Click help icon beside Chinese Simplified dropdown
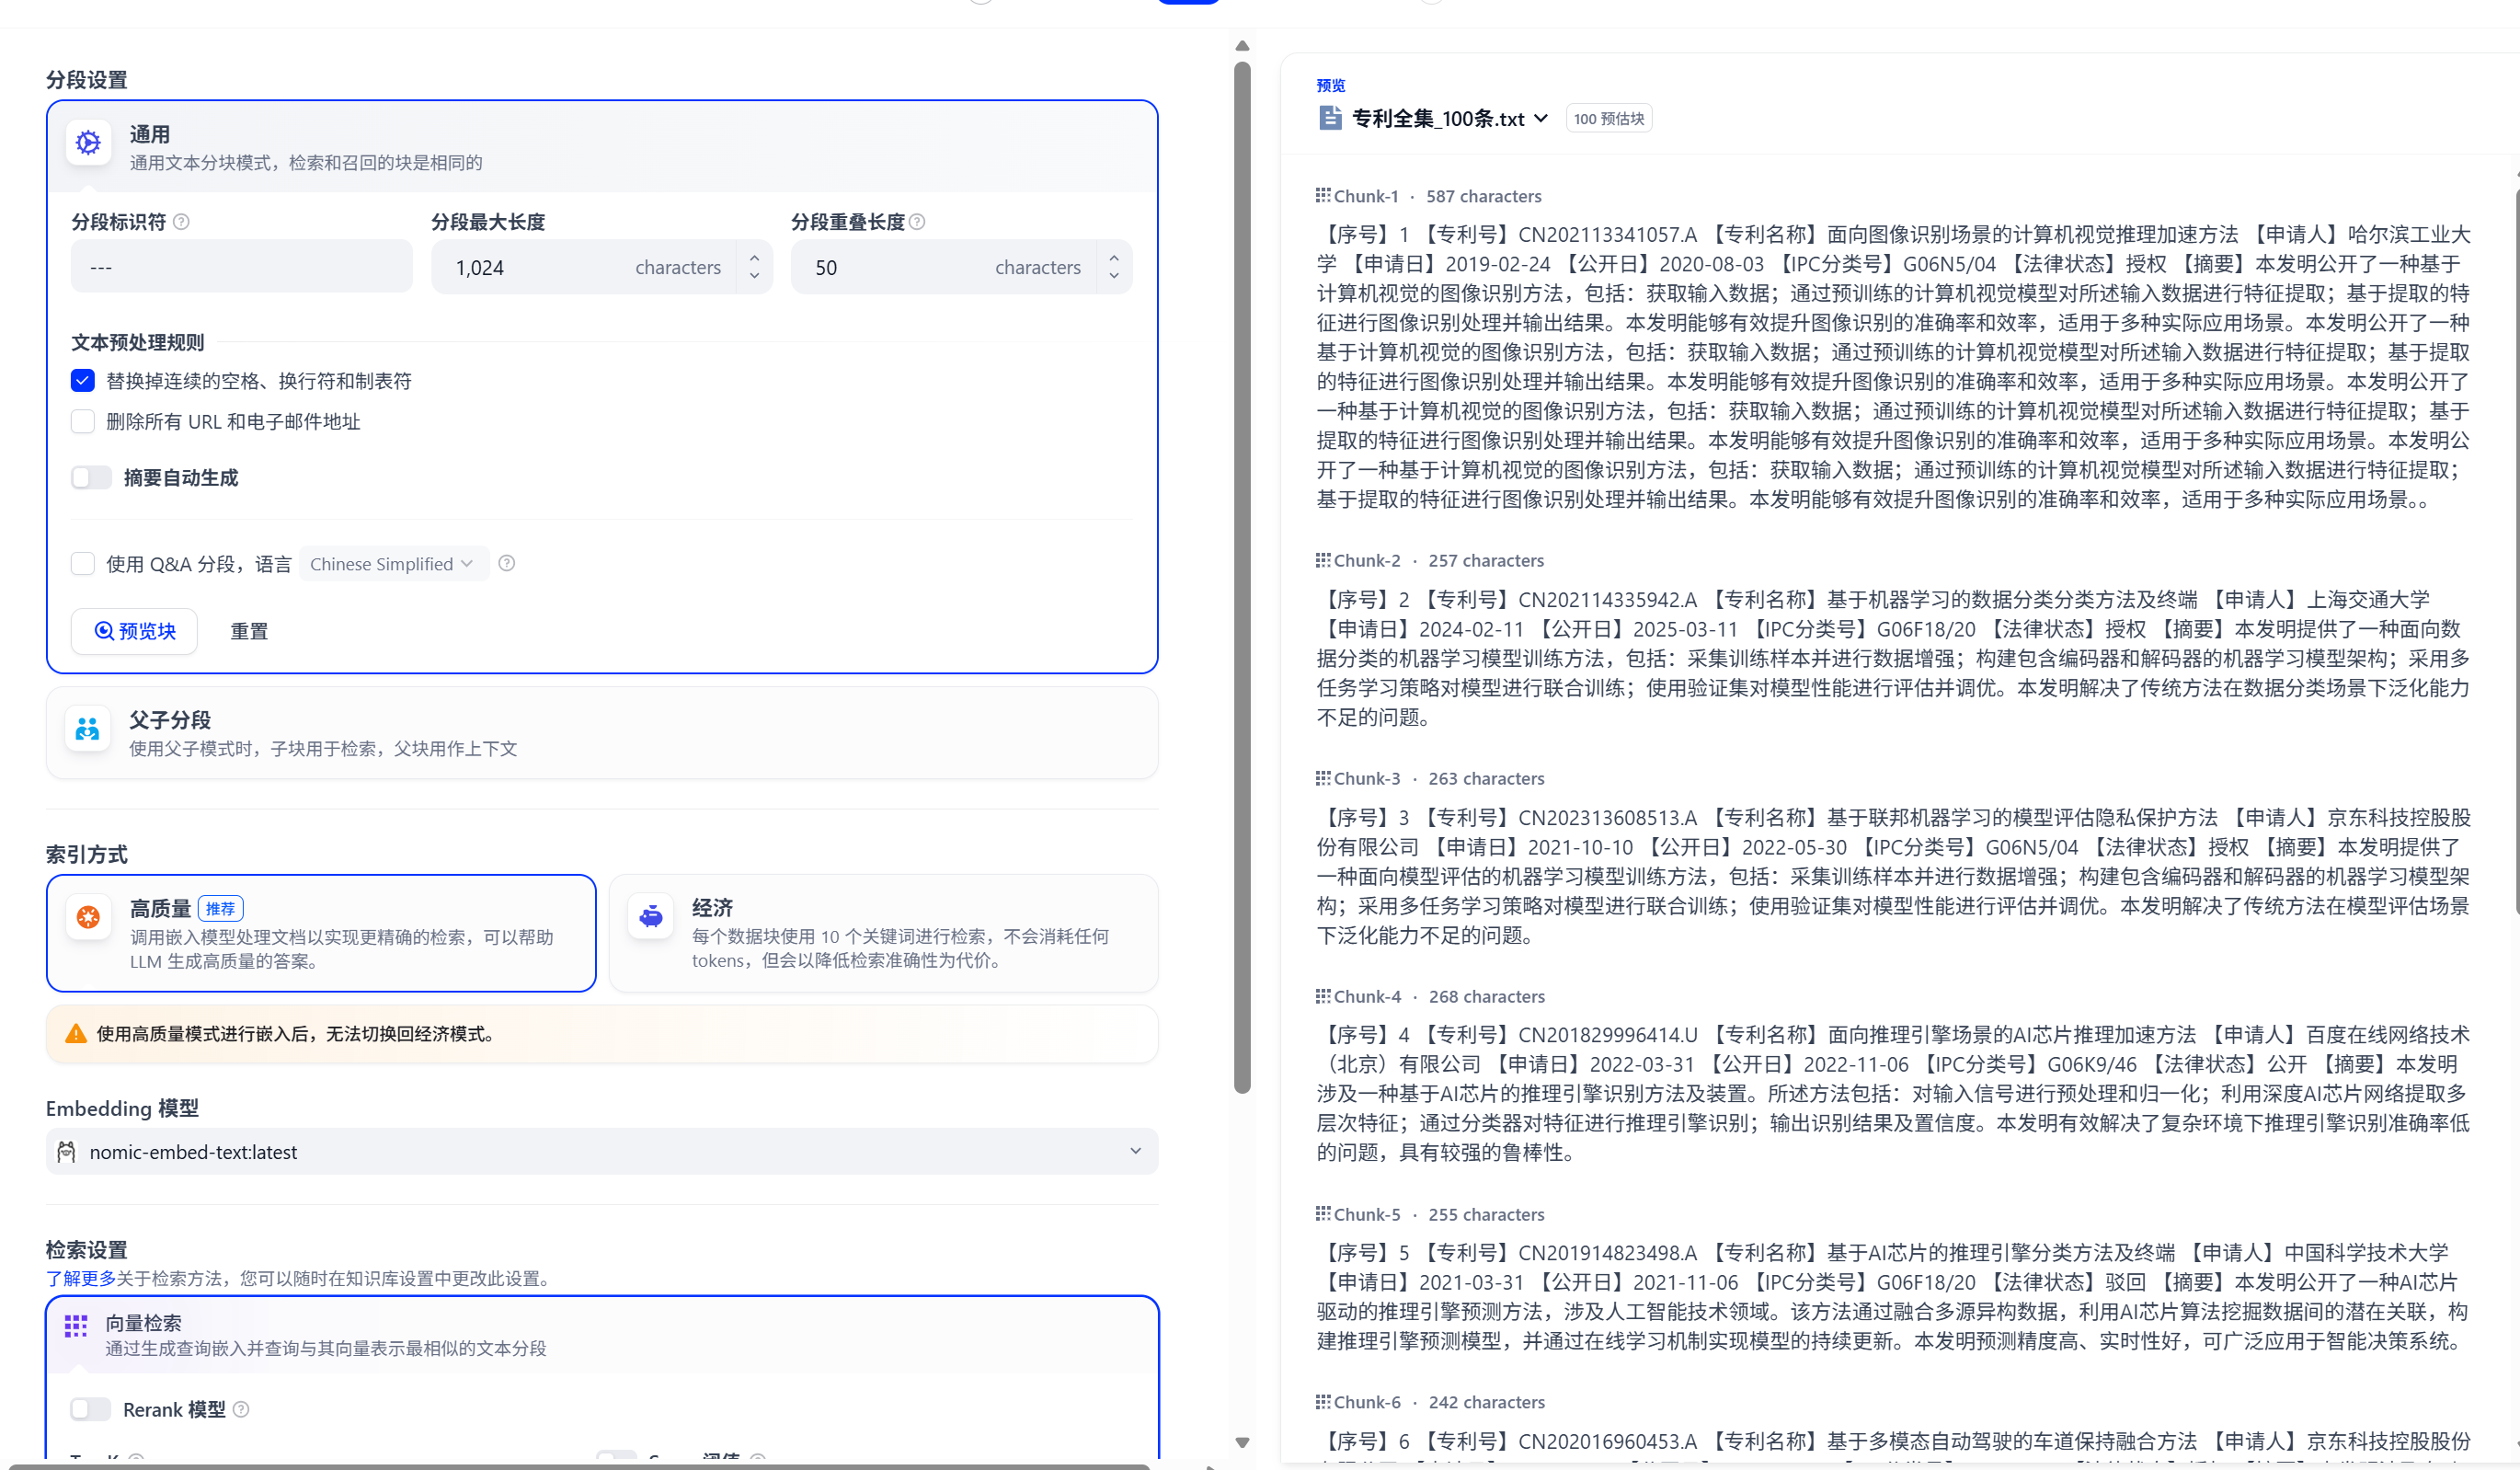This screenshot has height=1470, width=2520. 507,564
